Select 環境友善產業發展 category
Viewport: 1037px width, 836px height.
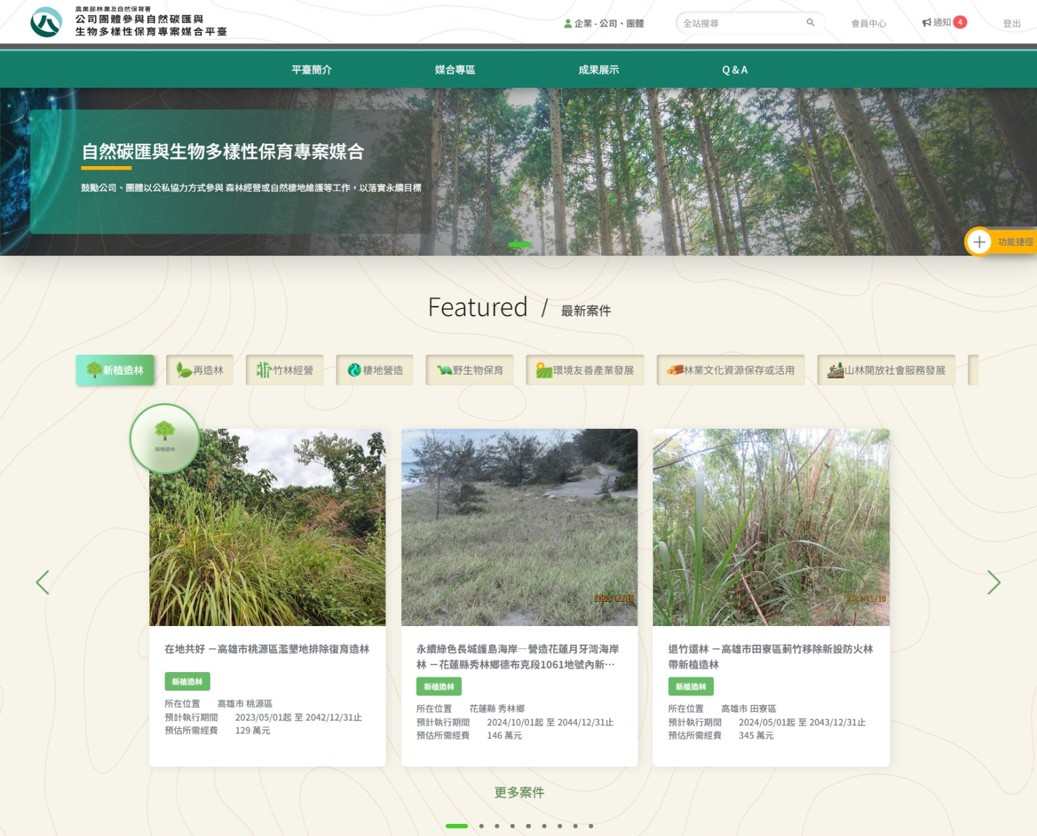[x=585, y=370]
